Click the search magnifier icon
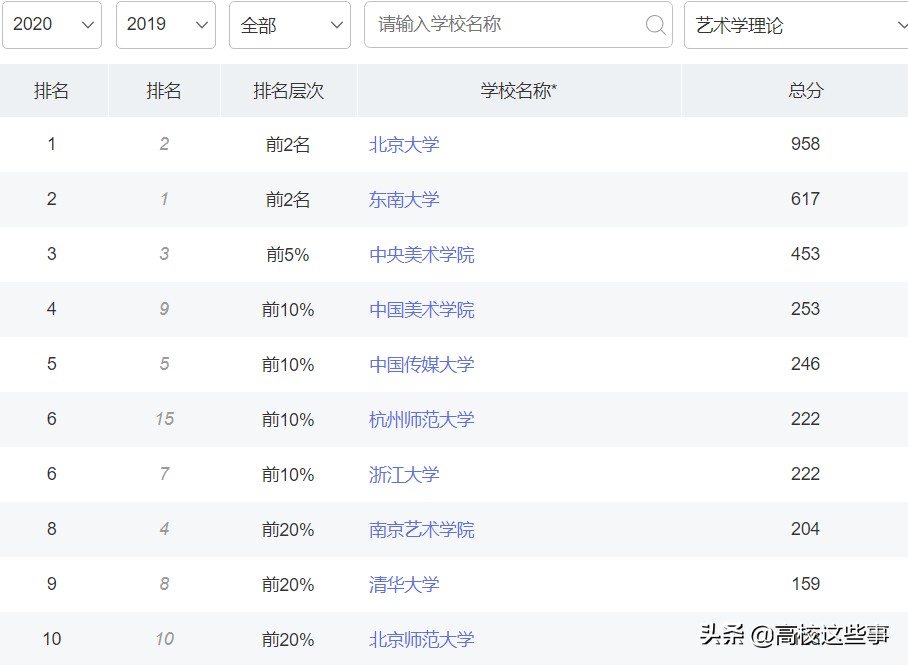Image resolution: width=908 pixels, height=665 pixels. [655, 26]
